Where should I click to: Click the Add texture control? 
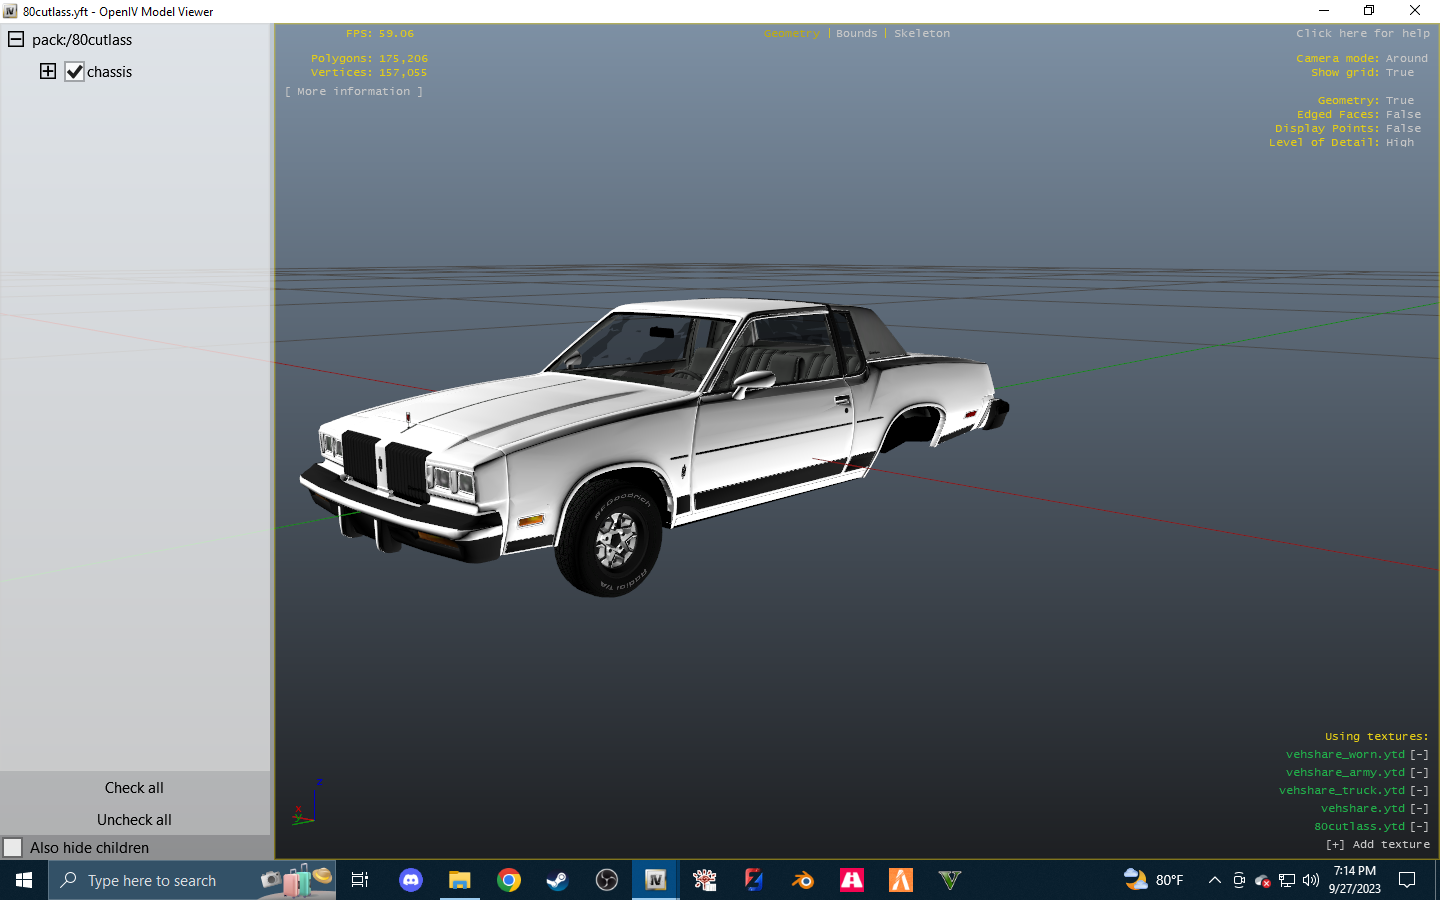(1381, 844)
